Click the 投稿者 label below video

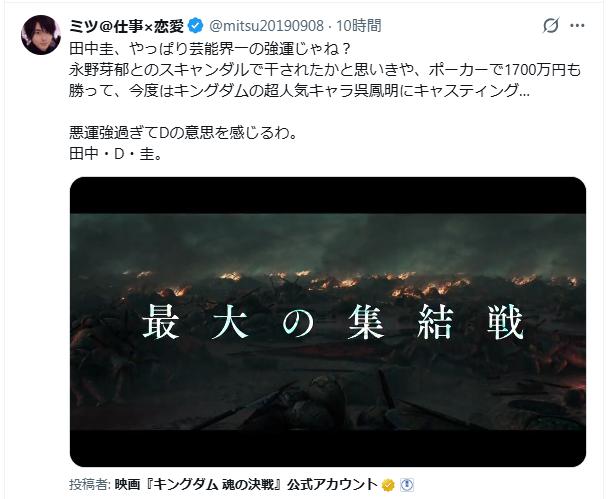(90, 484)
